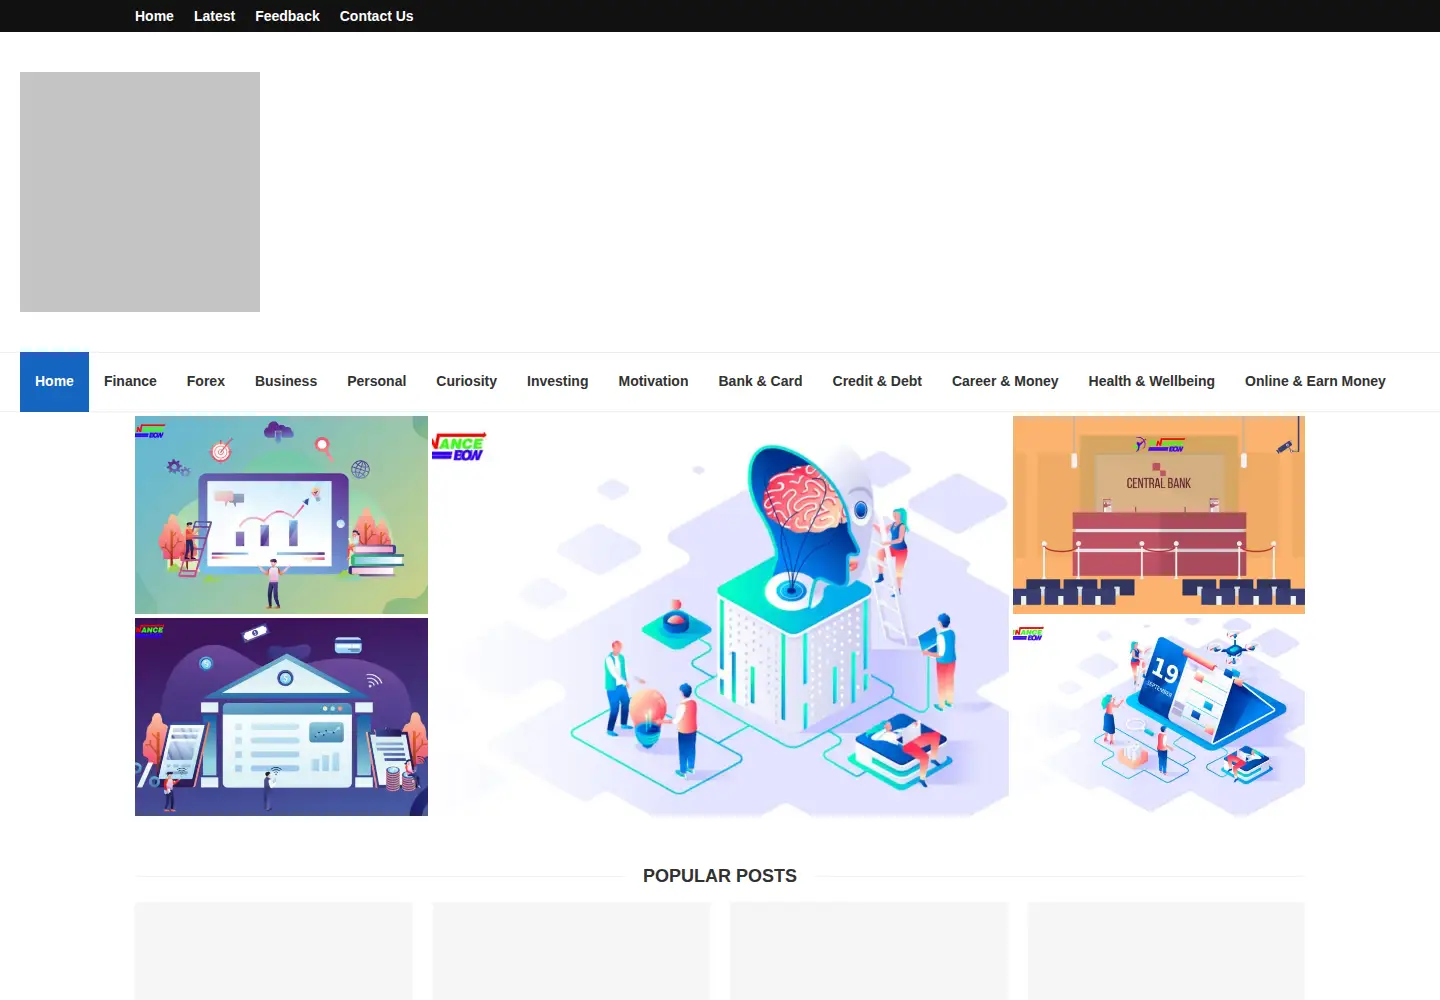The image size is (1440, 1000).
Task: Click the gray site logo placeholder
Action: (140, 192)
